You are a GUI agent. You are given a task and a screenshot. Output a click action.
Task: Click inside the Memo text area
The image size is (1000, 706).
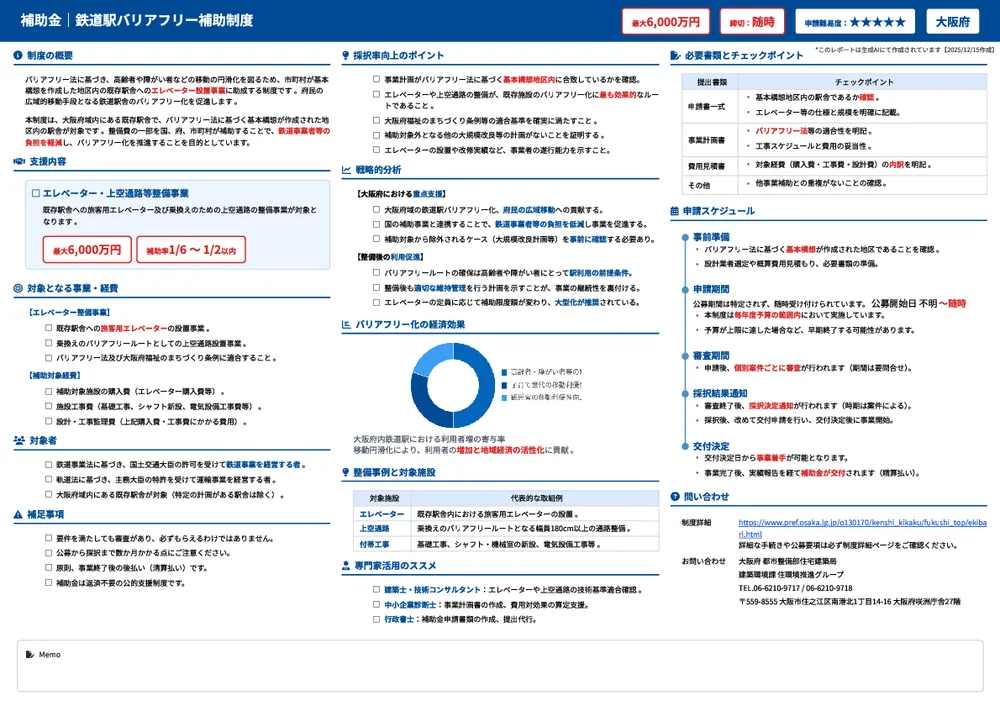500,670
